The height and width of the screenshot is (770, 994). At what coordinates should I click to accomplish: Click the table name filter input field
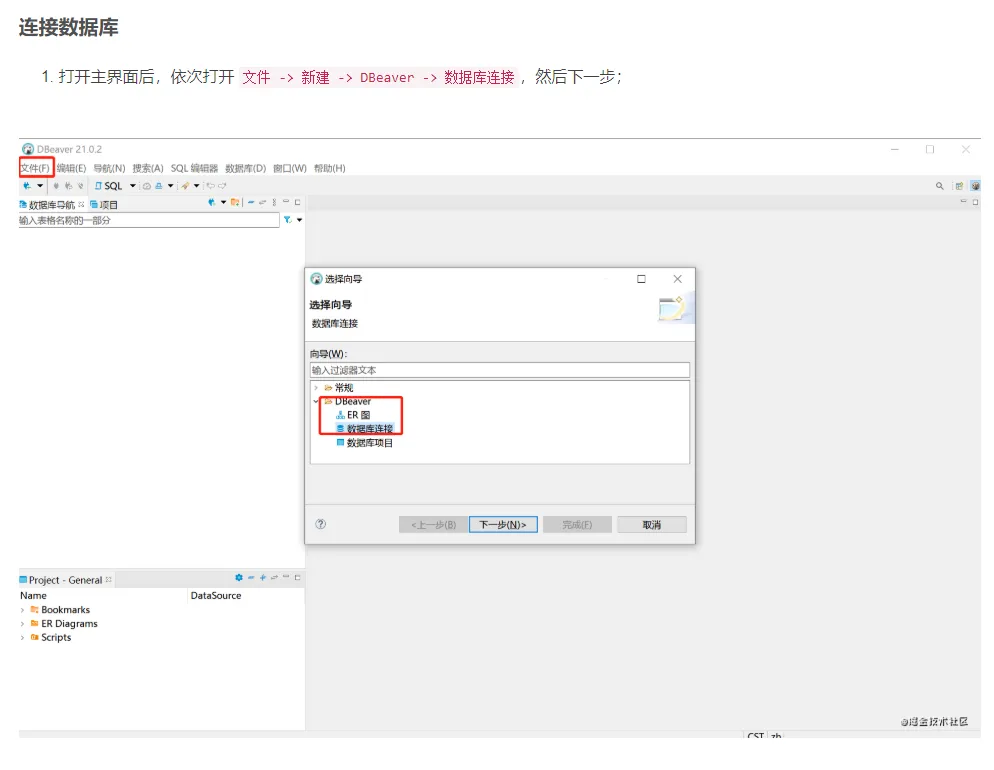point(149,221)
